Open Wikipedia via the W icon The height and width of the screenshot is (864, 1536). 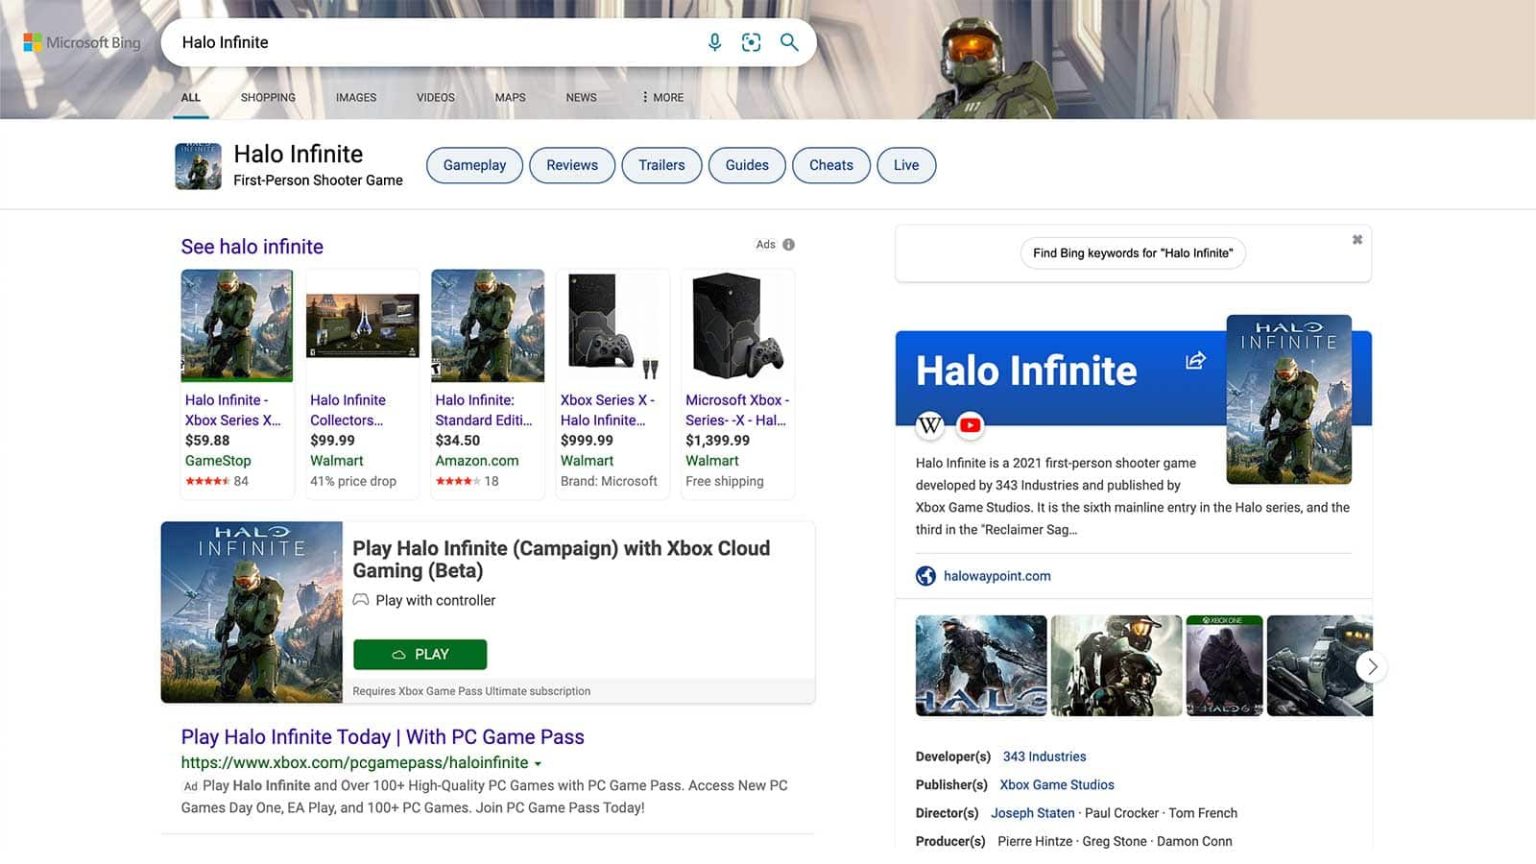[x=930, y=425]
